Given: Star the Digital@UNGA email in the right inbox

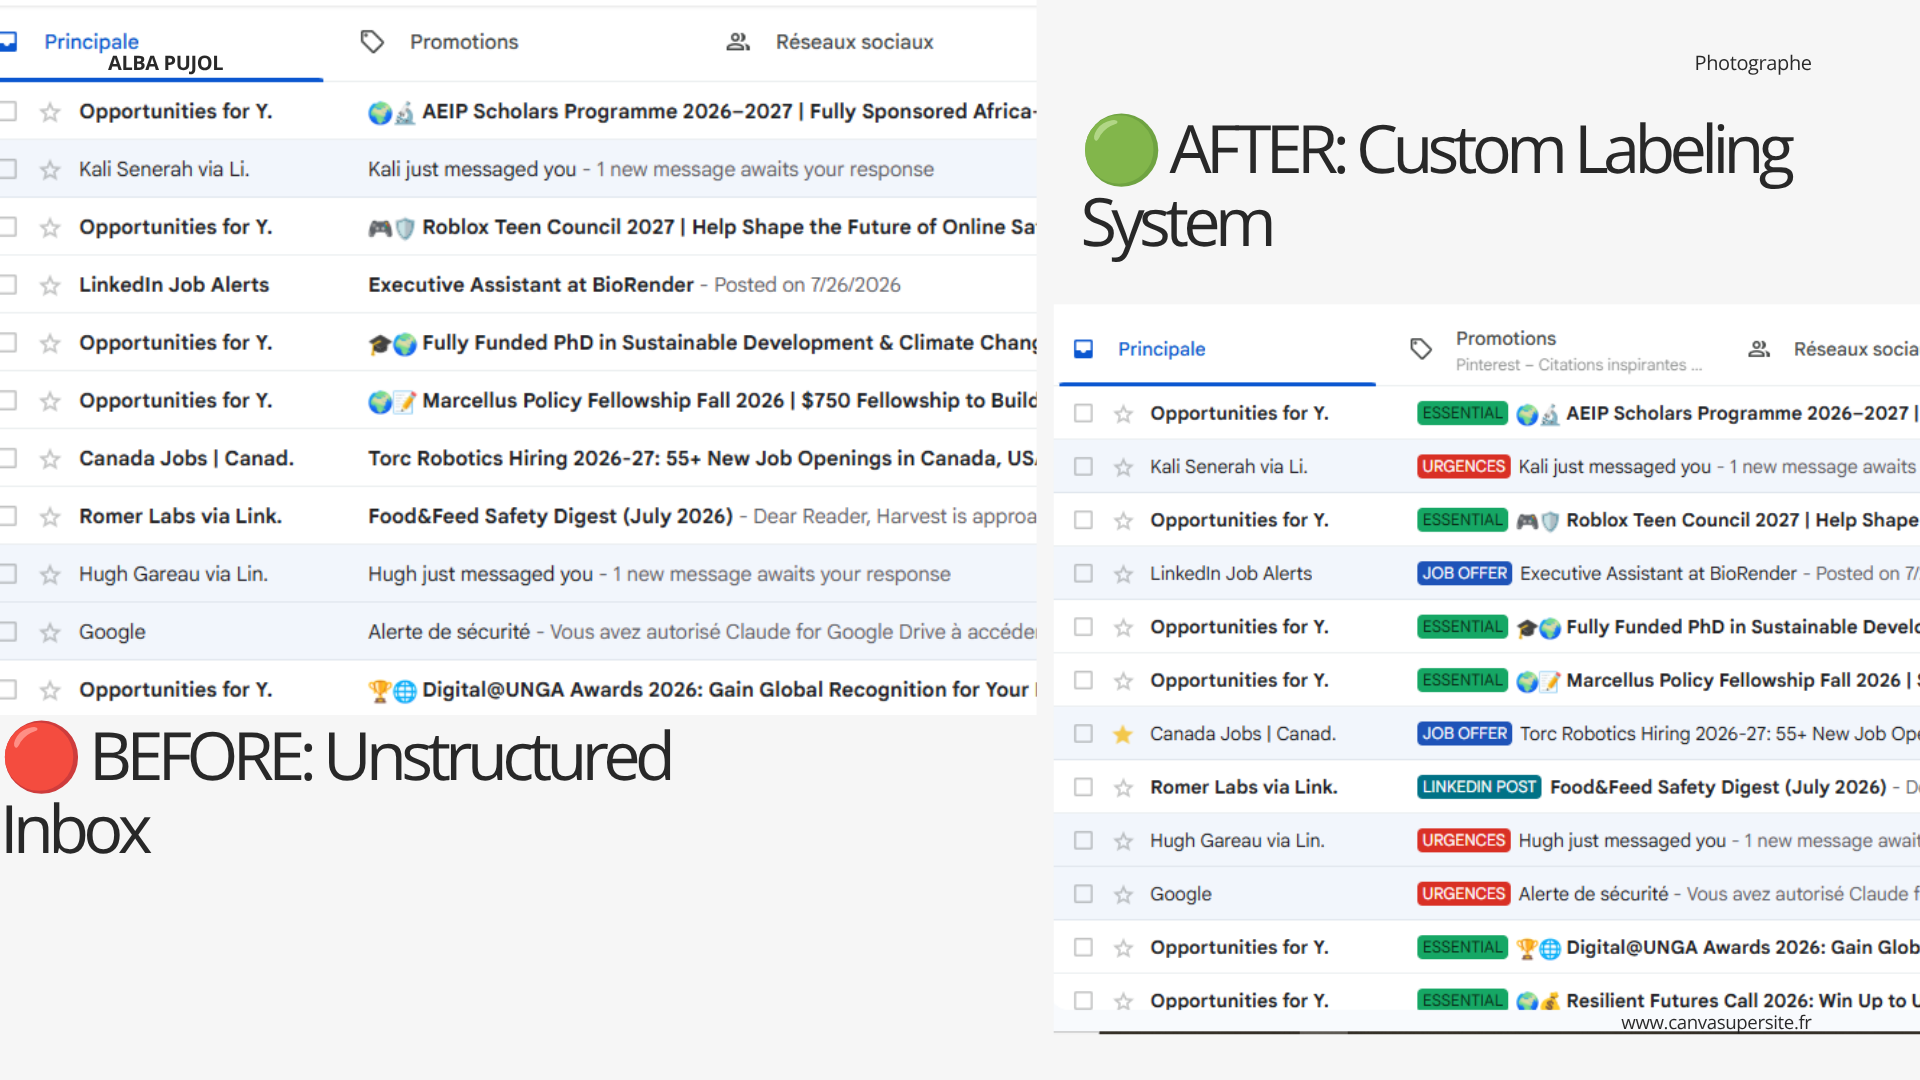Looking at the screenshot, I should [1123, 948].
